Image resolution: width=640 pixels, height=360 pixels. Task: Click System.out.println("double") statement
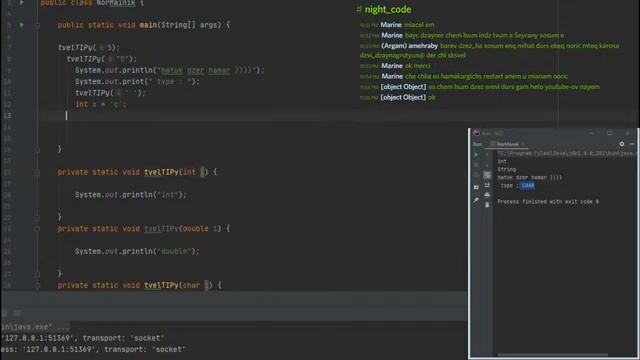coord(137,251)
